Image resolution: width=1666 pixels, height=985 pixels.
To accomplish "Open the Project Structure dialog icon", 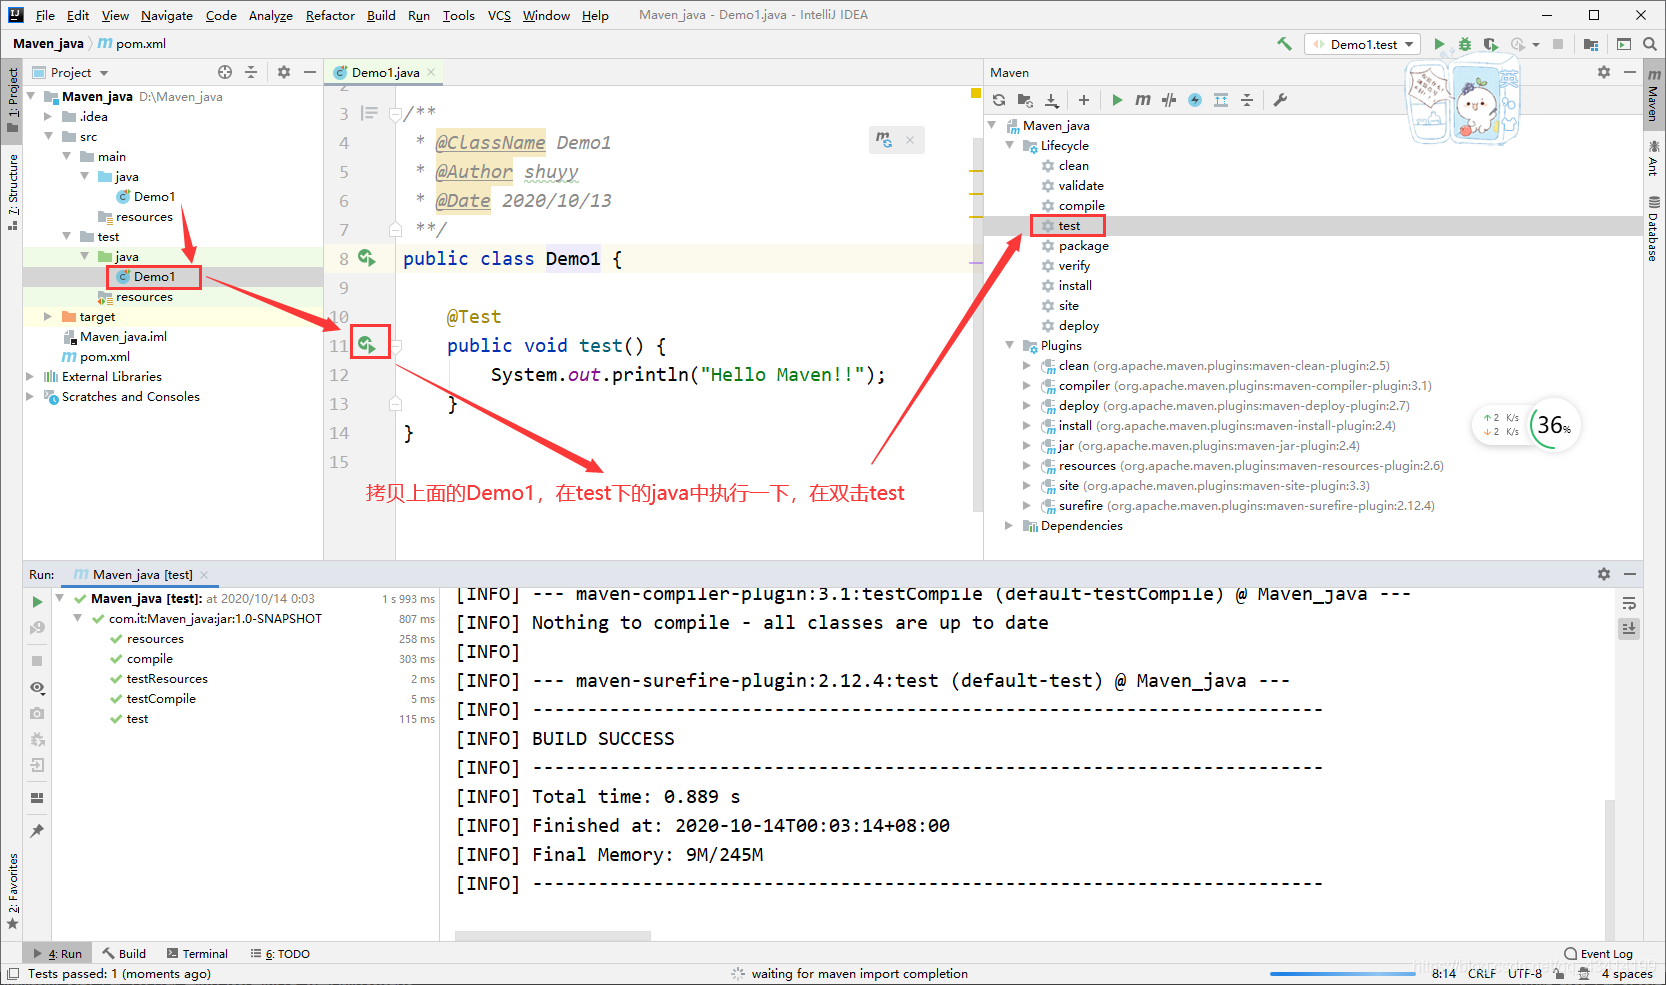I will pyautogui.click(x=1591, y=44).
